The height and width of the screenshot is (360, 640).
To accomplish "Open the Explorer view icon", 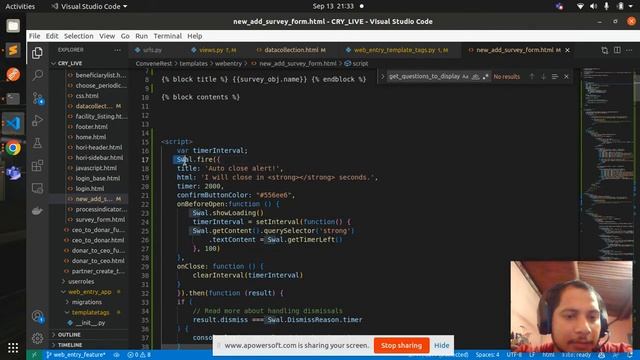I will click(x=37, y=53).
